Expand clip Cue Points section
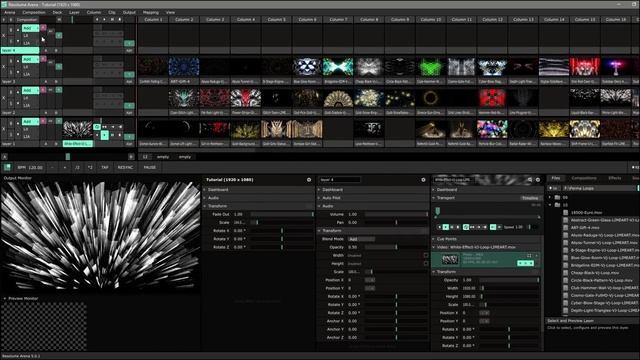The width and height of the screenshot is (640, 360). pos(487,239)
